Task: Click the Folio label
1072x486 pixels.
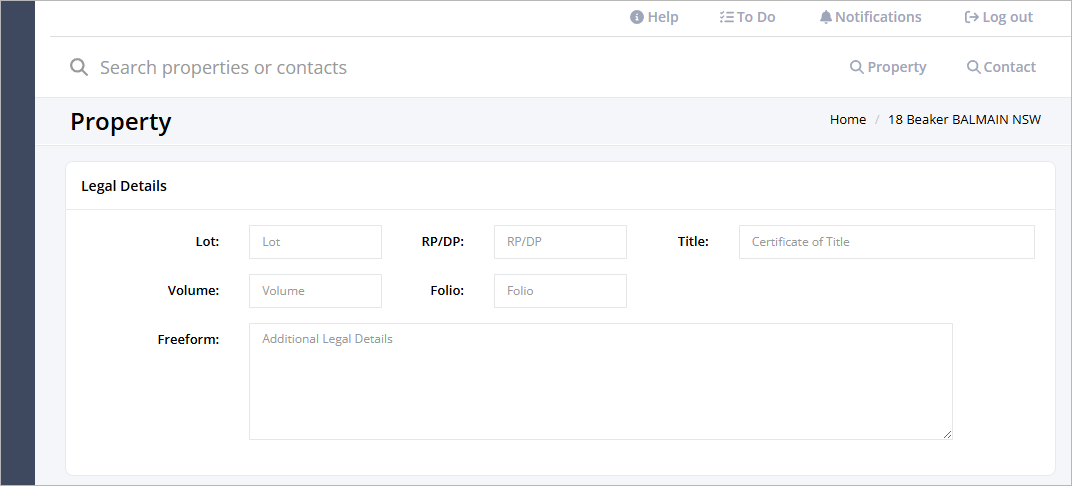Action: [447, 291]
